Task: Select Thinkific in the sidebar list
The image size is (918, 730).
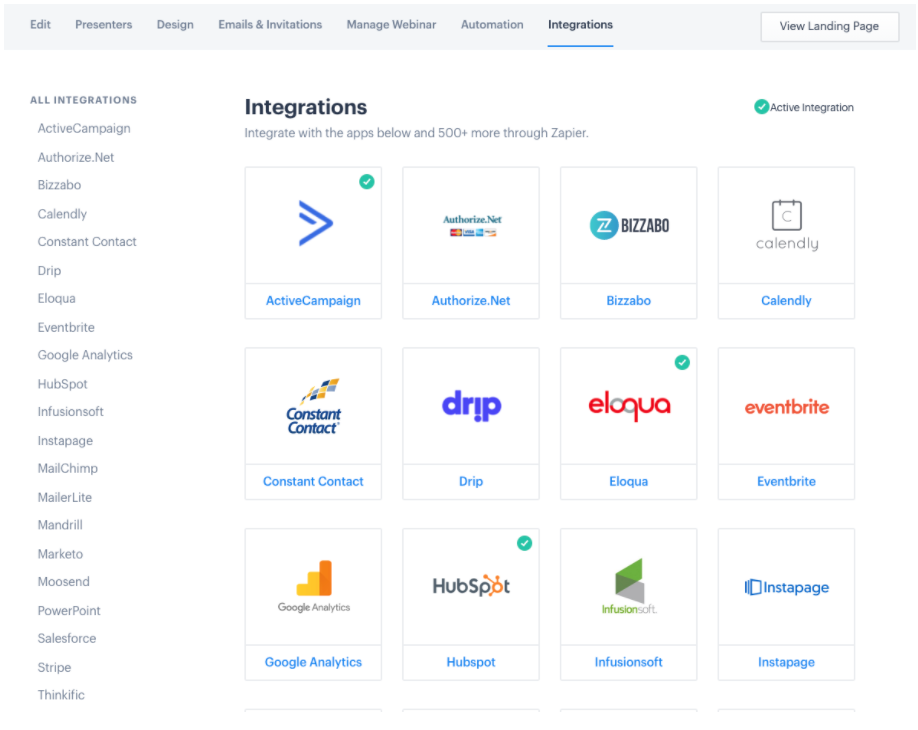Action: [61, 695]
